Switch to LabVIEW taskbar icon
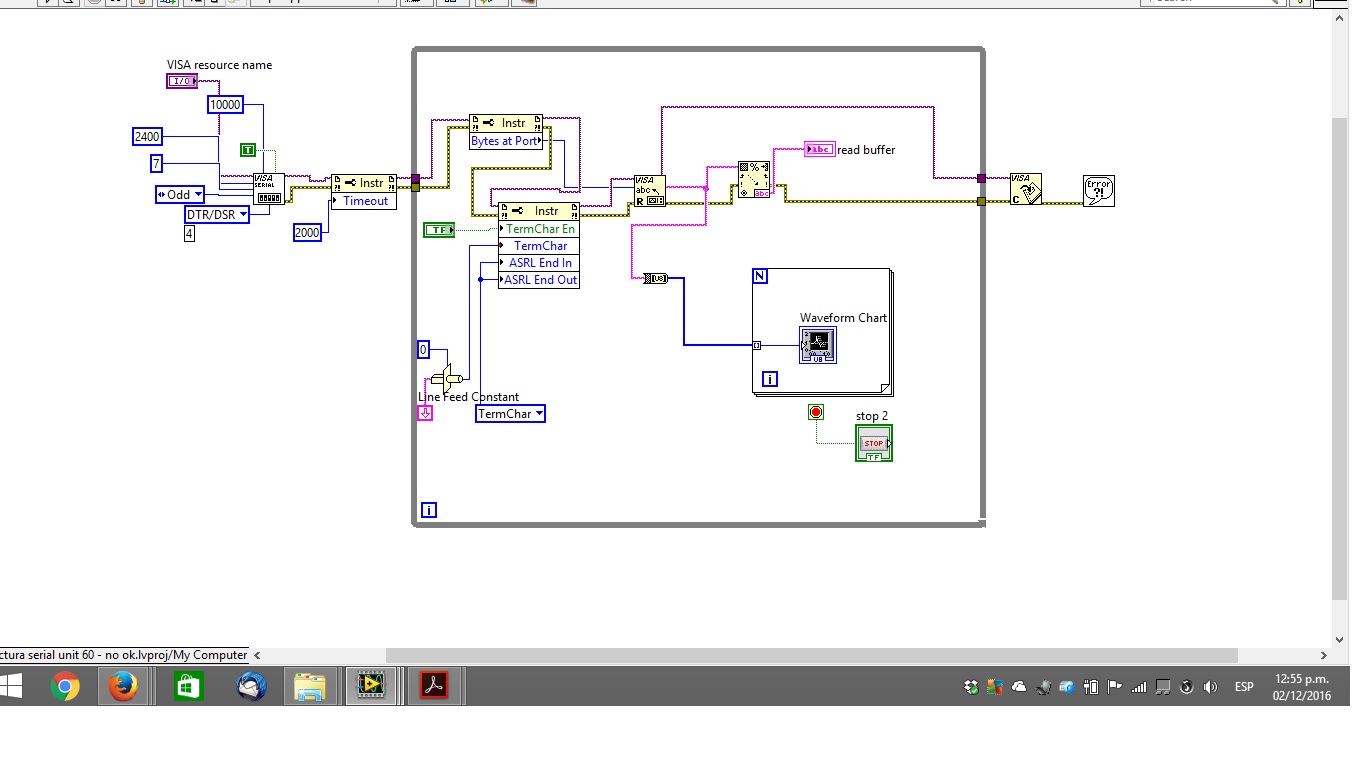This screenshot has height=768, width=1366. click(x=371, y=686)
